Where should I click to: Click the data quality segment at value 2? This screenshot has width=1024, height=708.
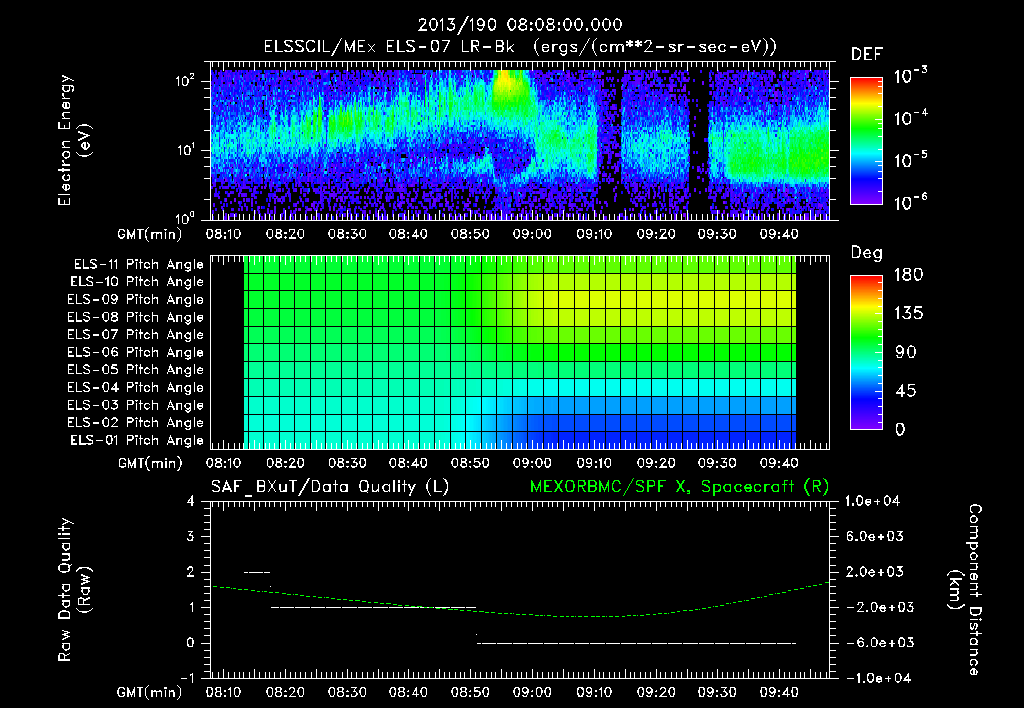coord(257,572)
